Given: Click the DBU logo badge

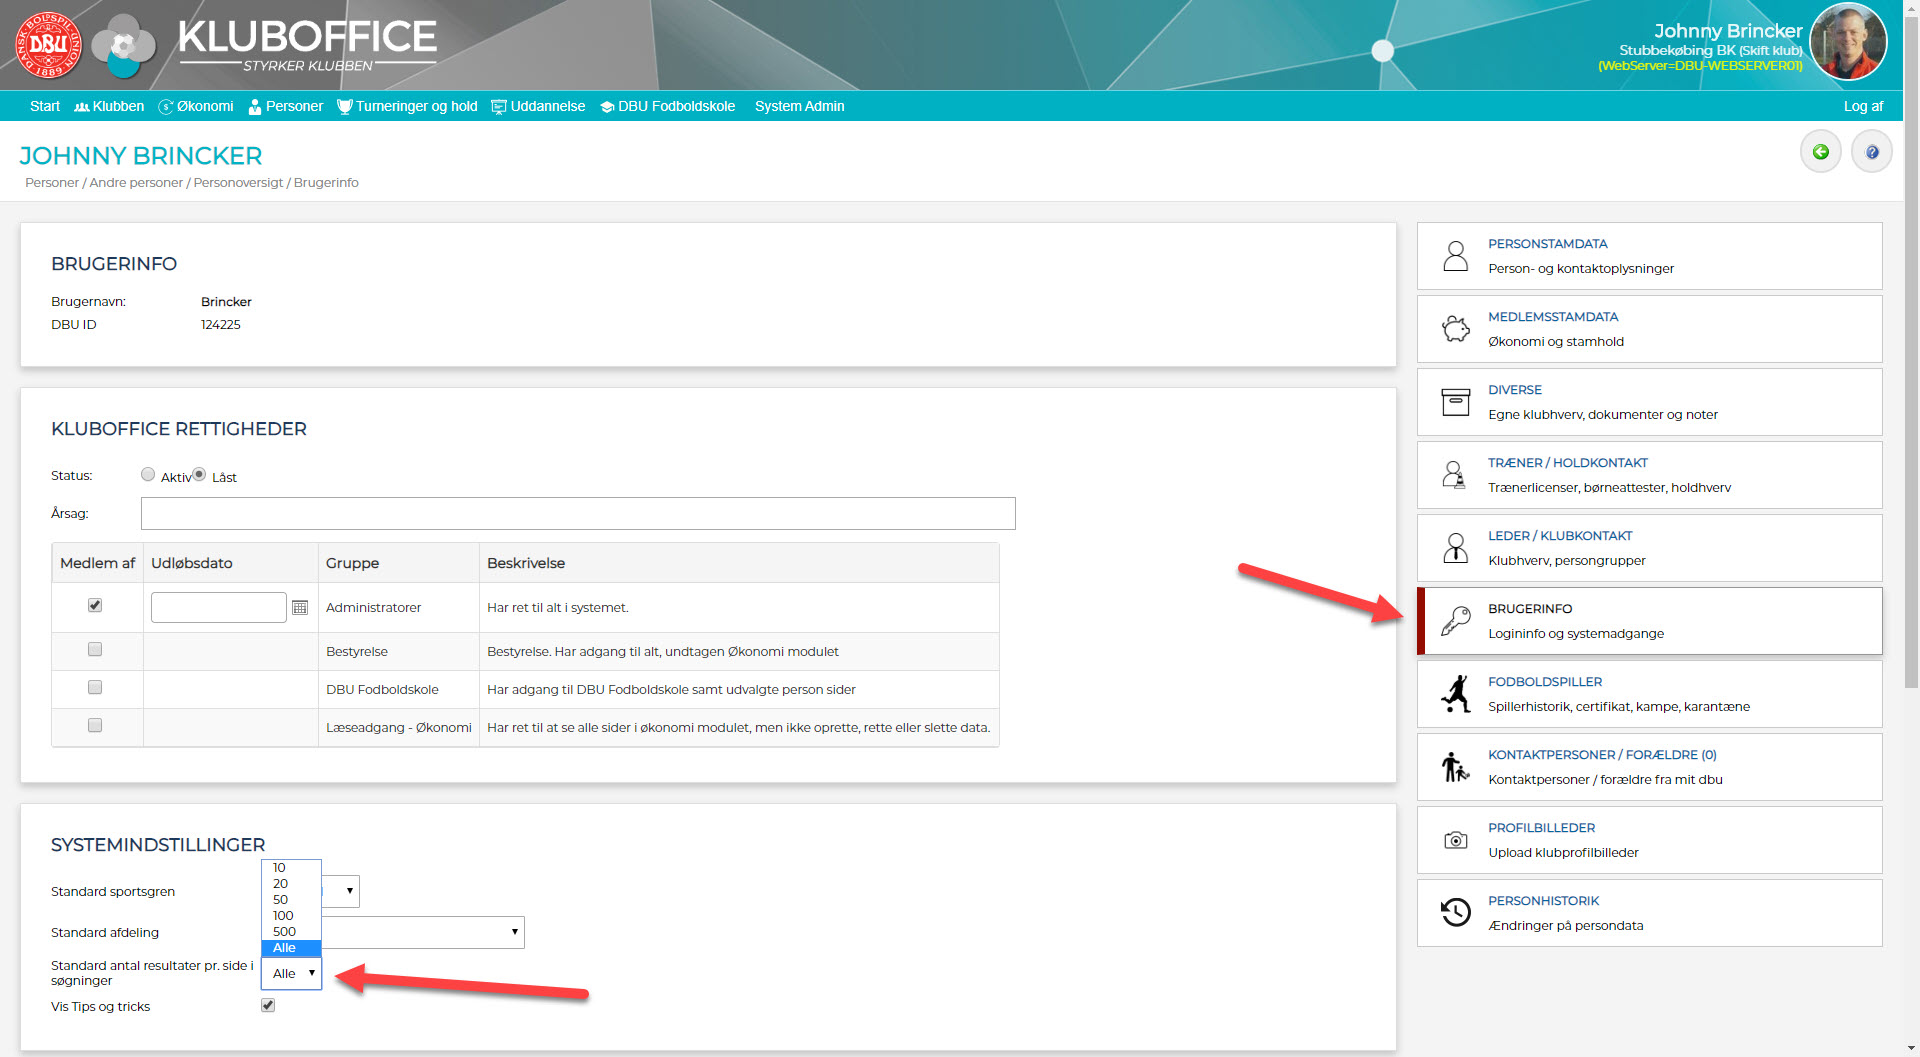Looking at the screenshot, I should (x=48, y=45).
